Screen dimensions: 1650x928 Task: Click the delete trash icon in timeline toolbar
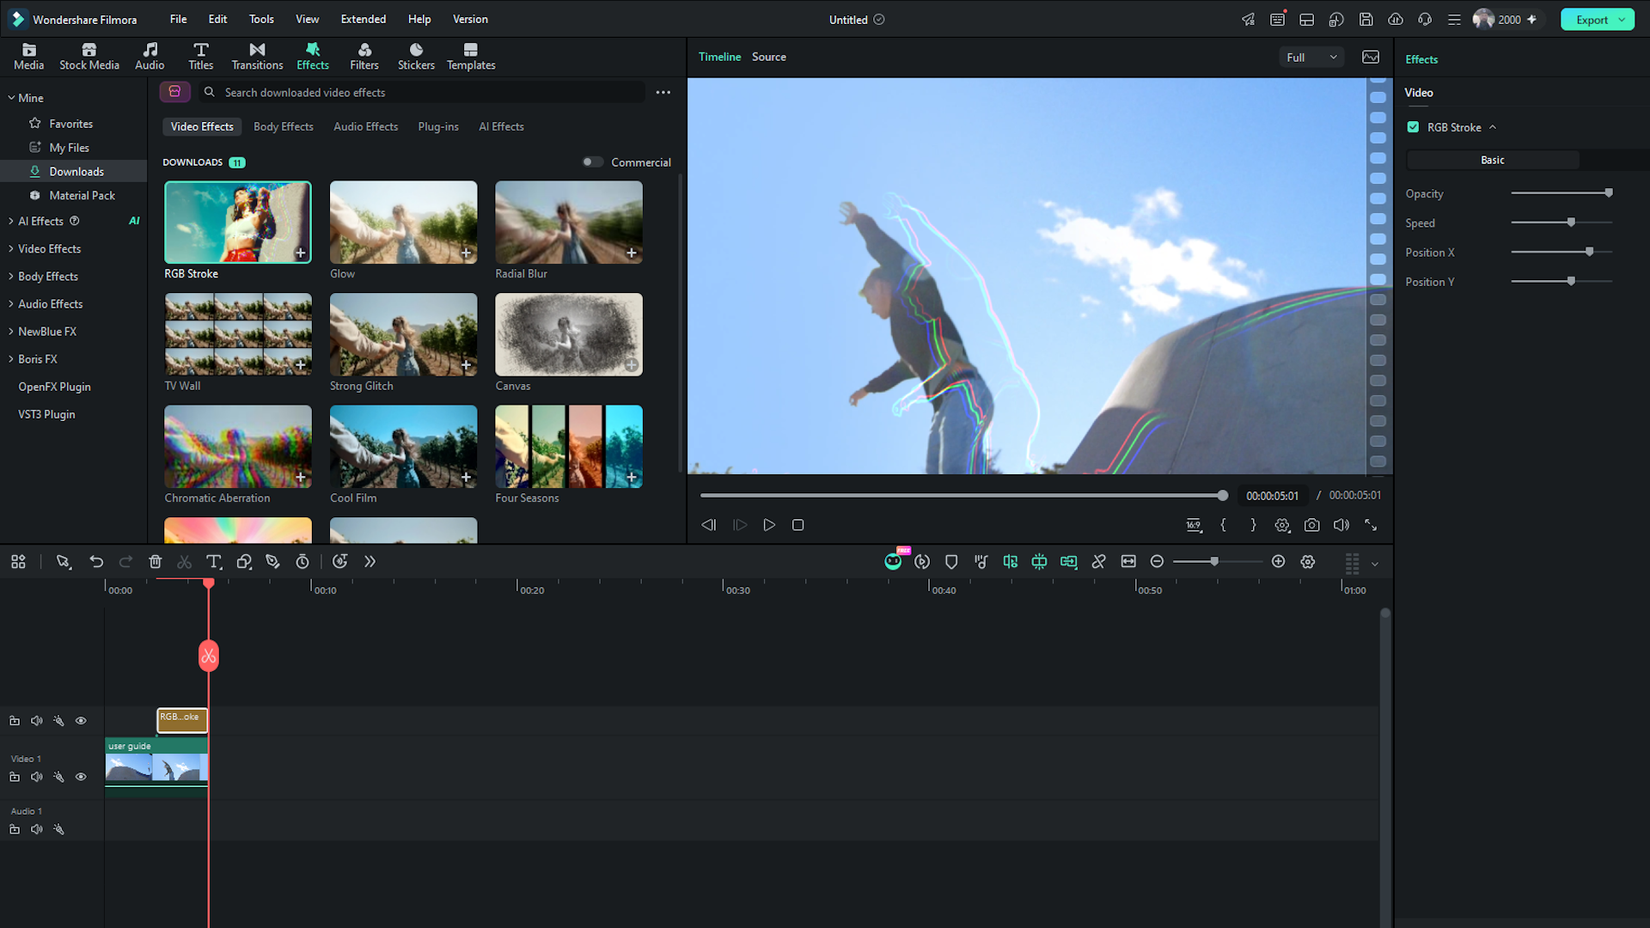tap(155, 562)
